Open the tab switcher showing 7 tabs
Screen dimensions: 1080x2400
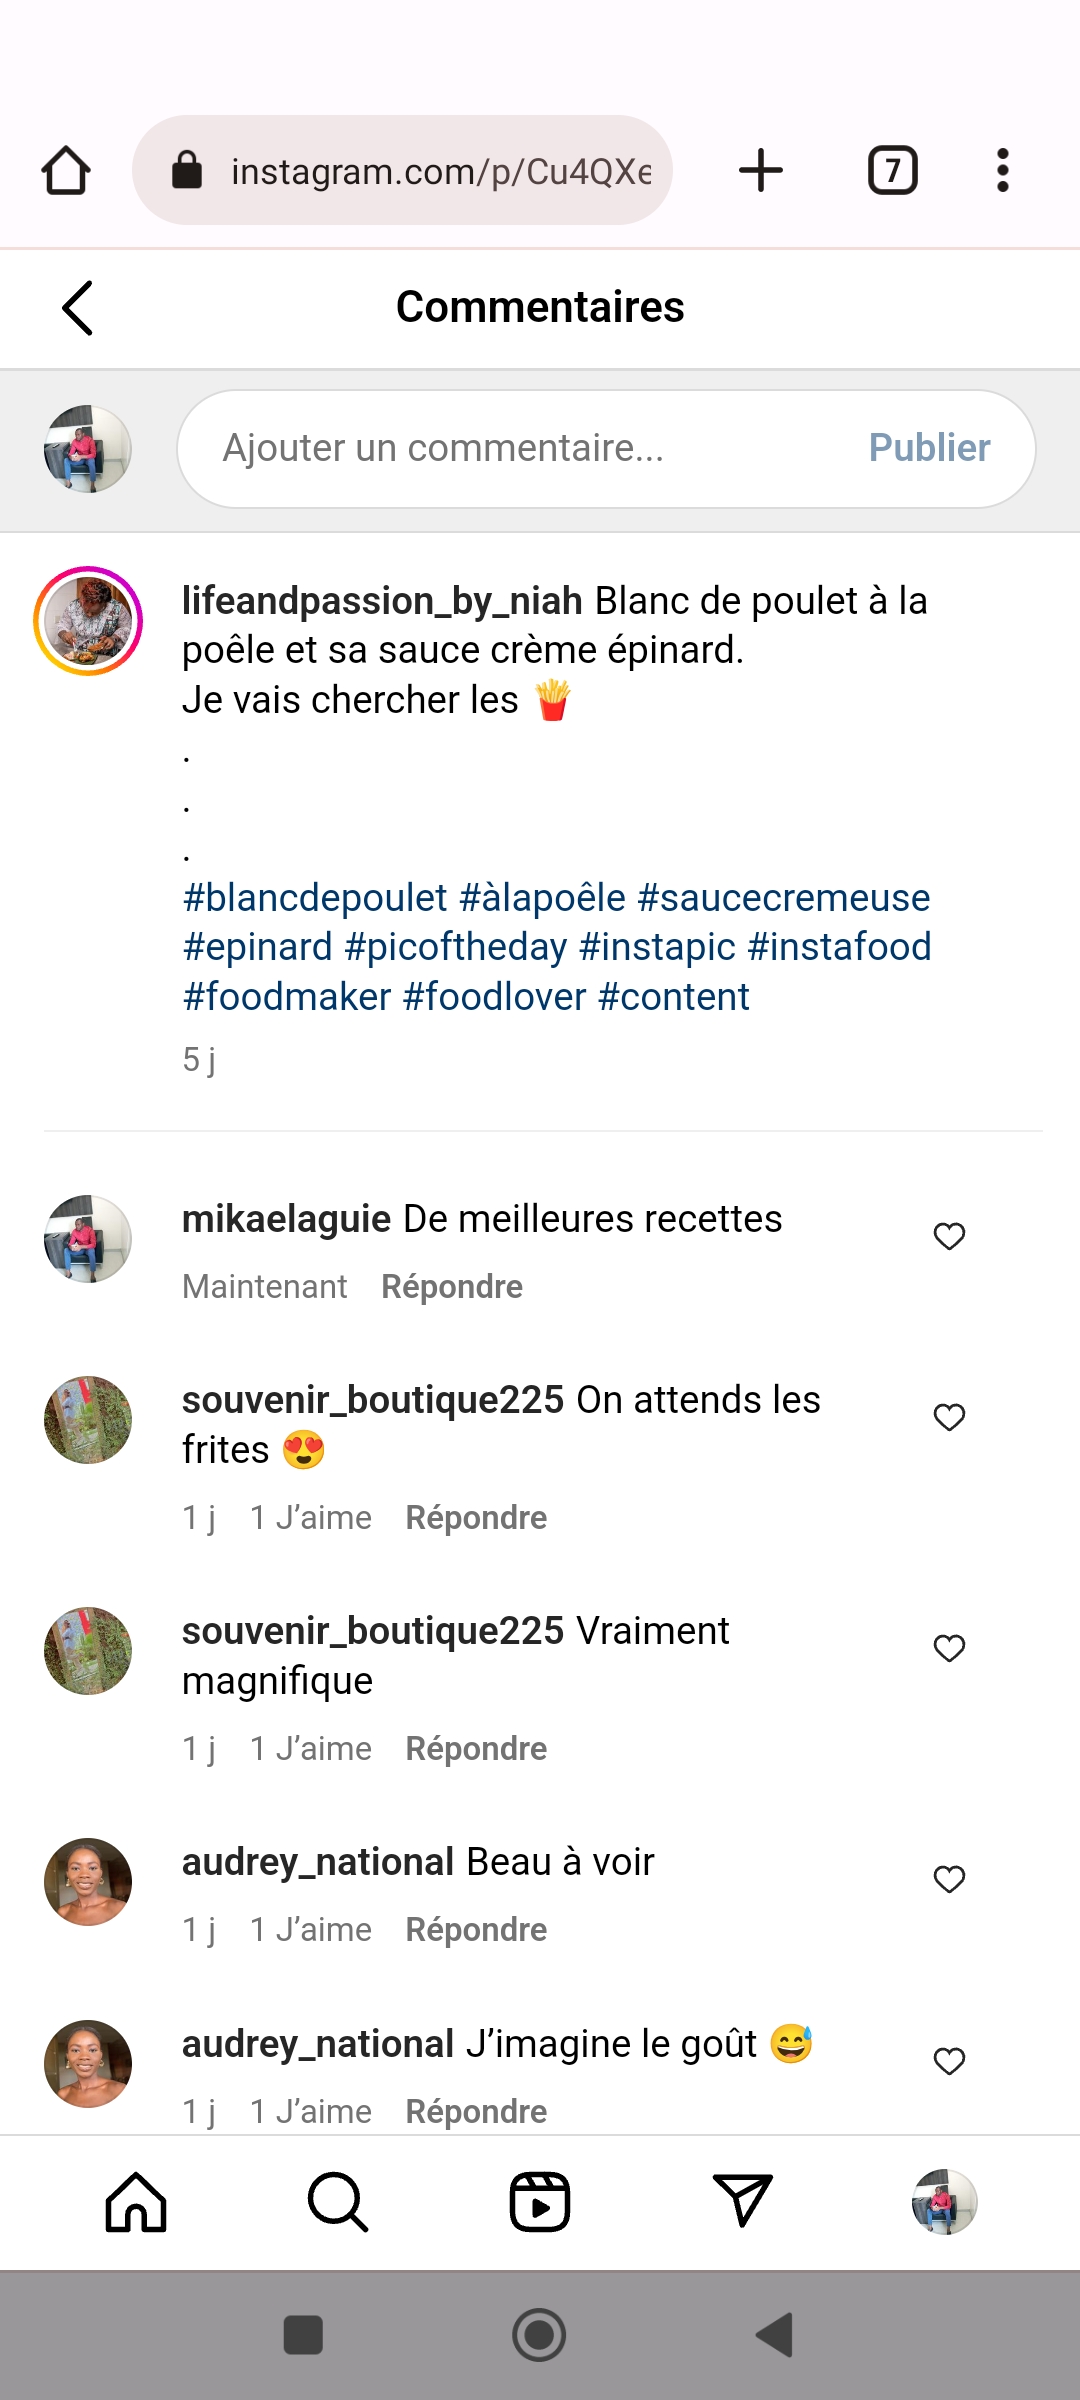(x=892, y=170)
